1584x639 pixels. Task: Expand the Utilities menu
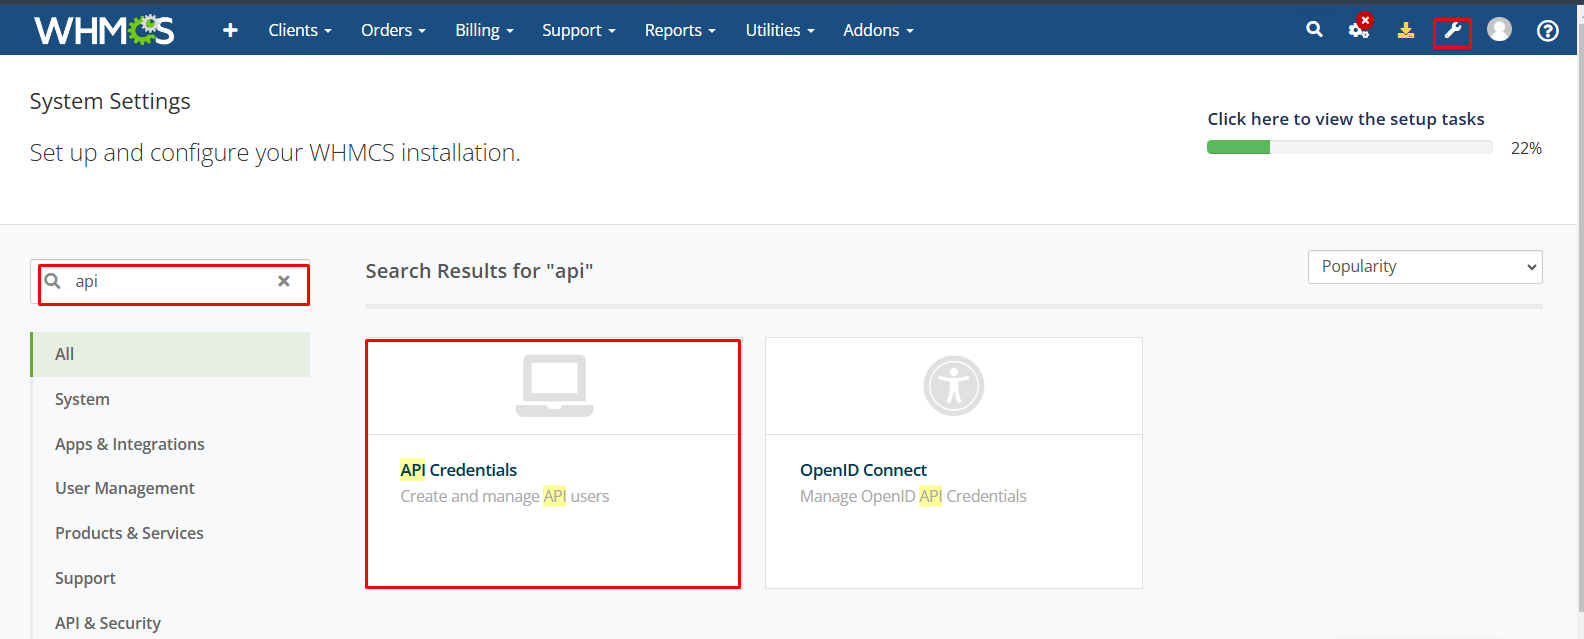[780, 30]
